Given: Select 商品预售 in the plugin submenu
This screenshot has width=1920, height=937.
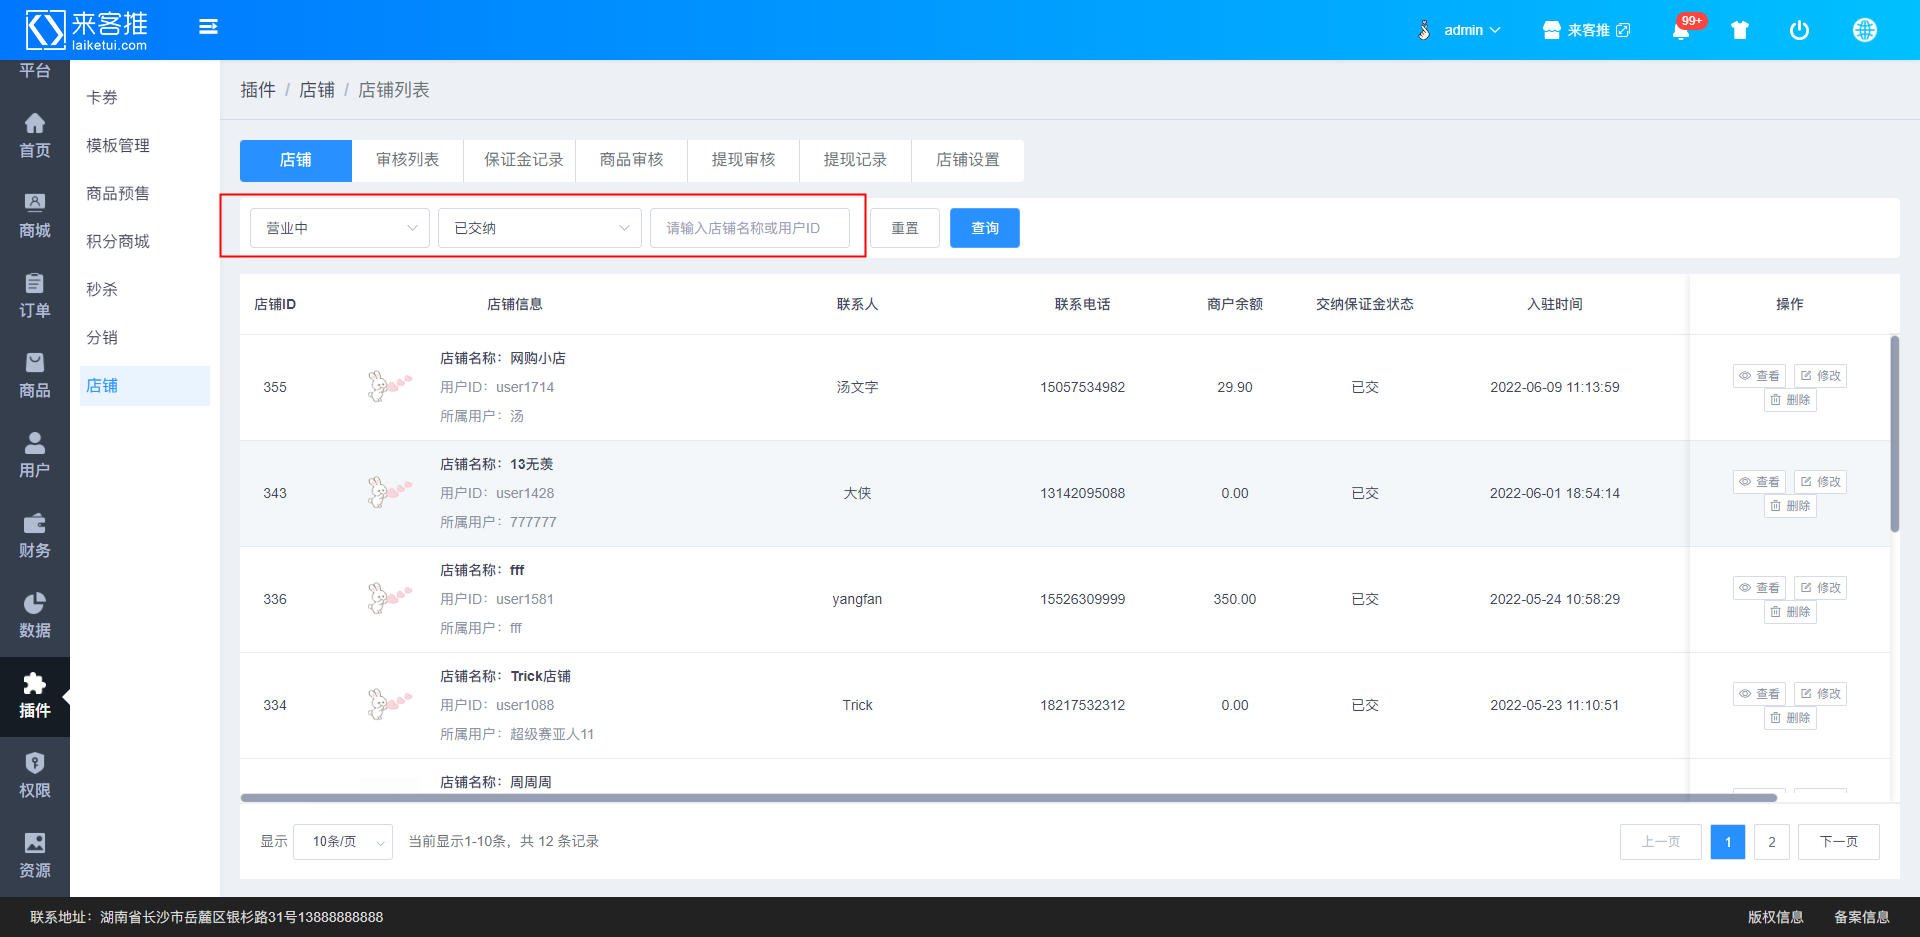Looking at the screenshot, I should [145, 194].
